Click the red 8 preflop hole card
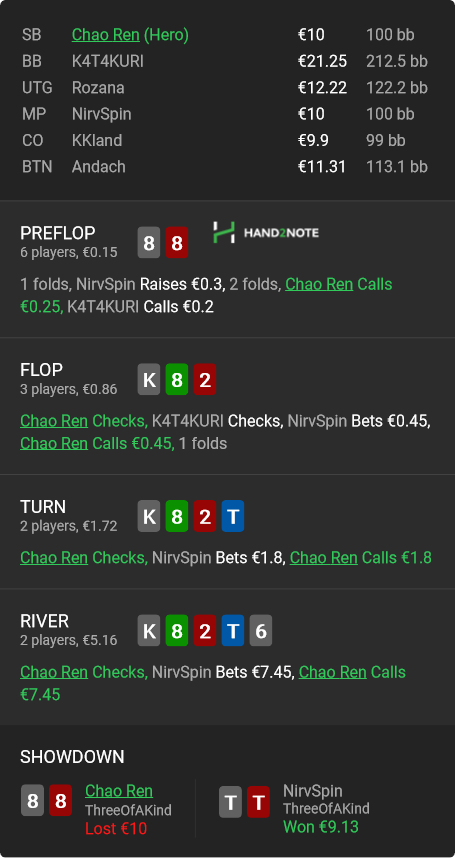The image size is (455, 858). pyautogui.click(x=177, y=242)
